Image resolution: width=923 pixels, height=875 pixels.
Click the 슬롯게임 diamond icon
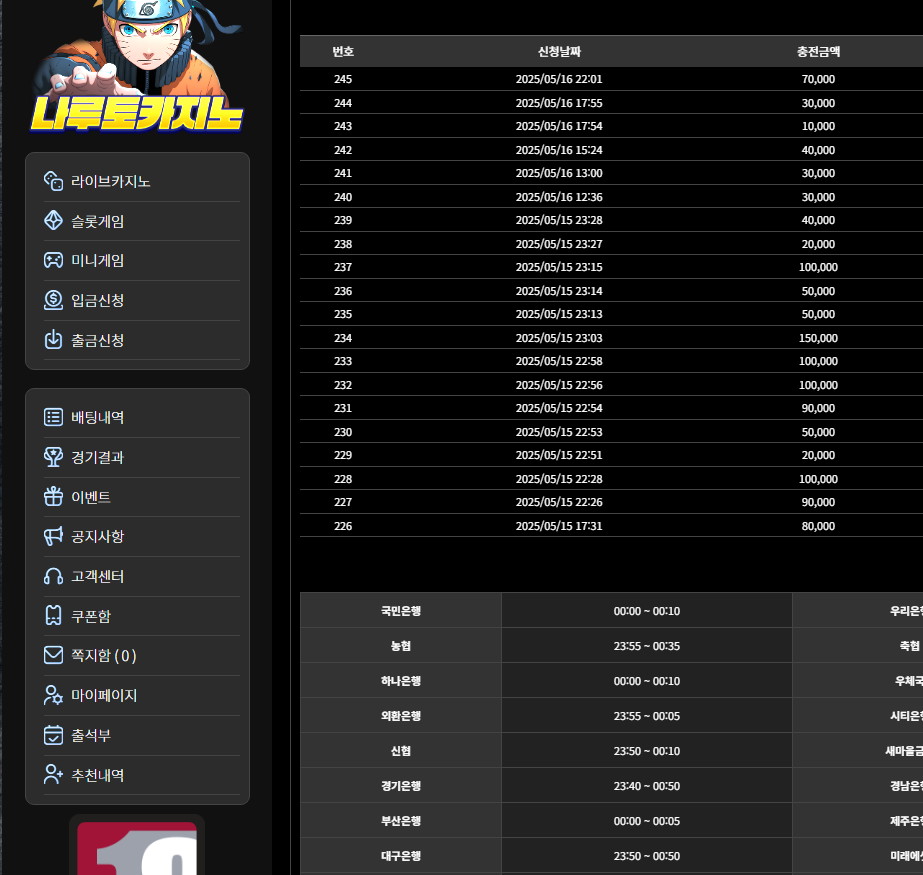(x=54, y=221)
